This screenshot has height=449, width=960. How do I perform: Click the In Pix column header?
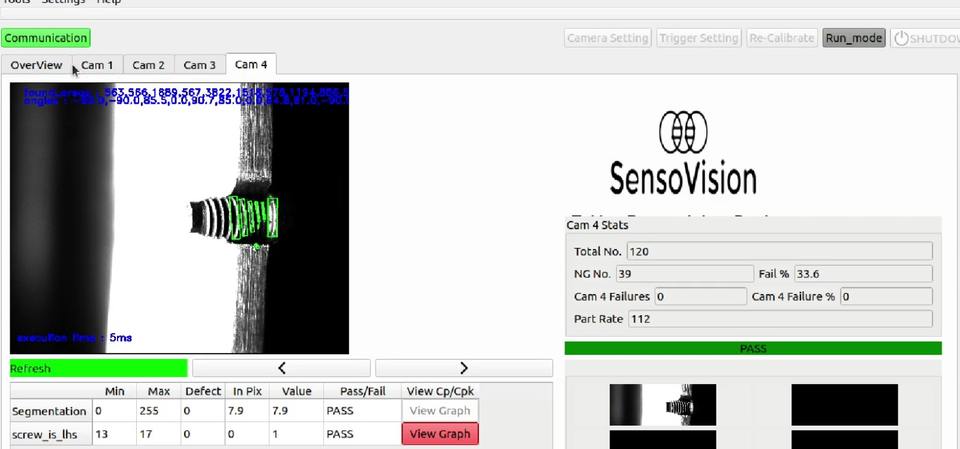click(247, 391)
